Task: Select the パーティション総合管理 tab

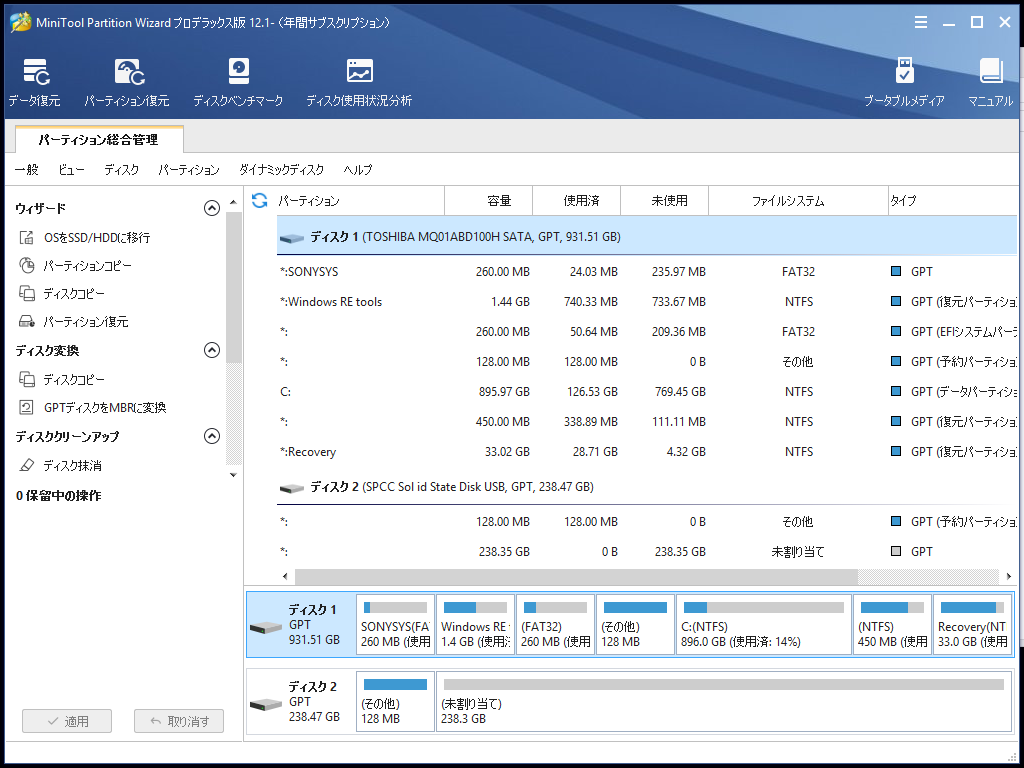Action: coord(99,140)
